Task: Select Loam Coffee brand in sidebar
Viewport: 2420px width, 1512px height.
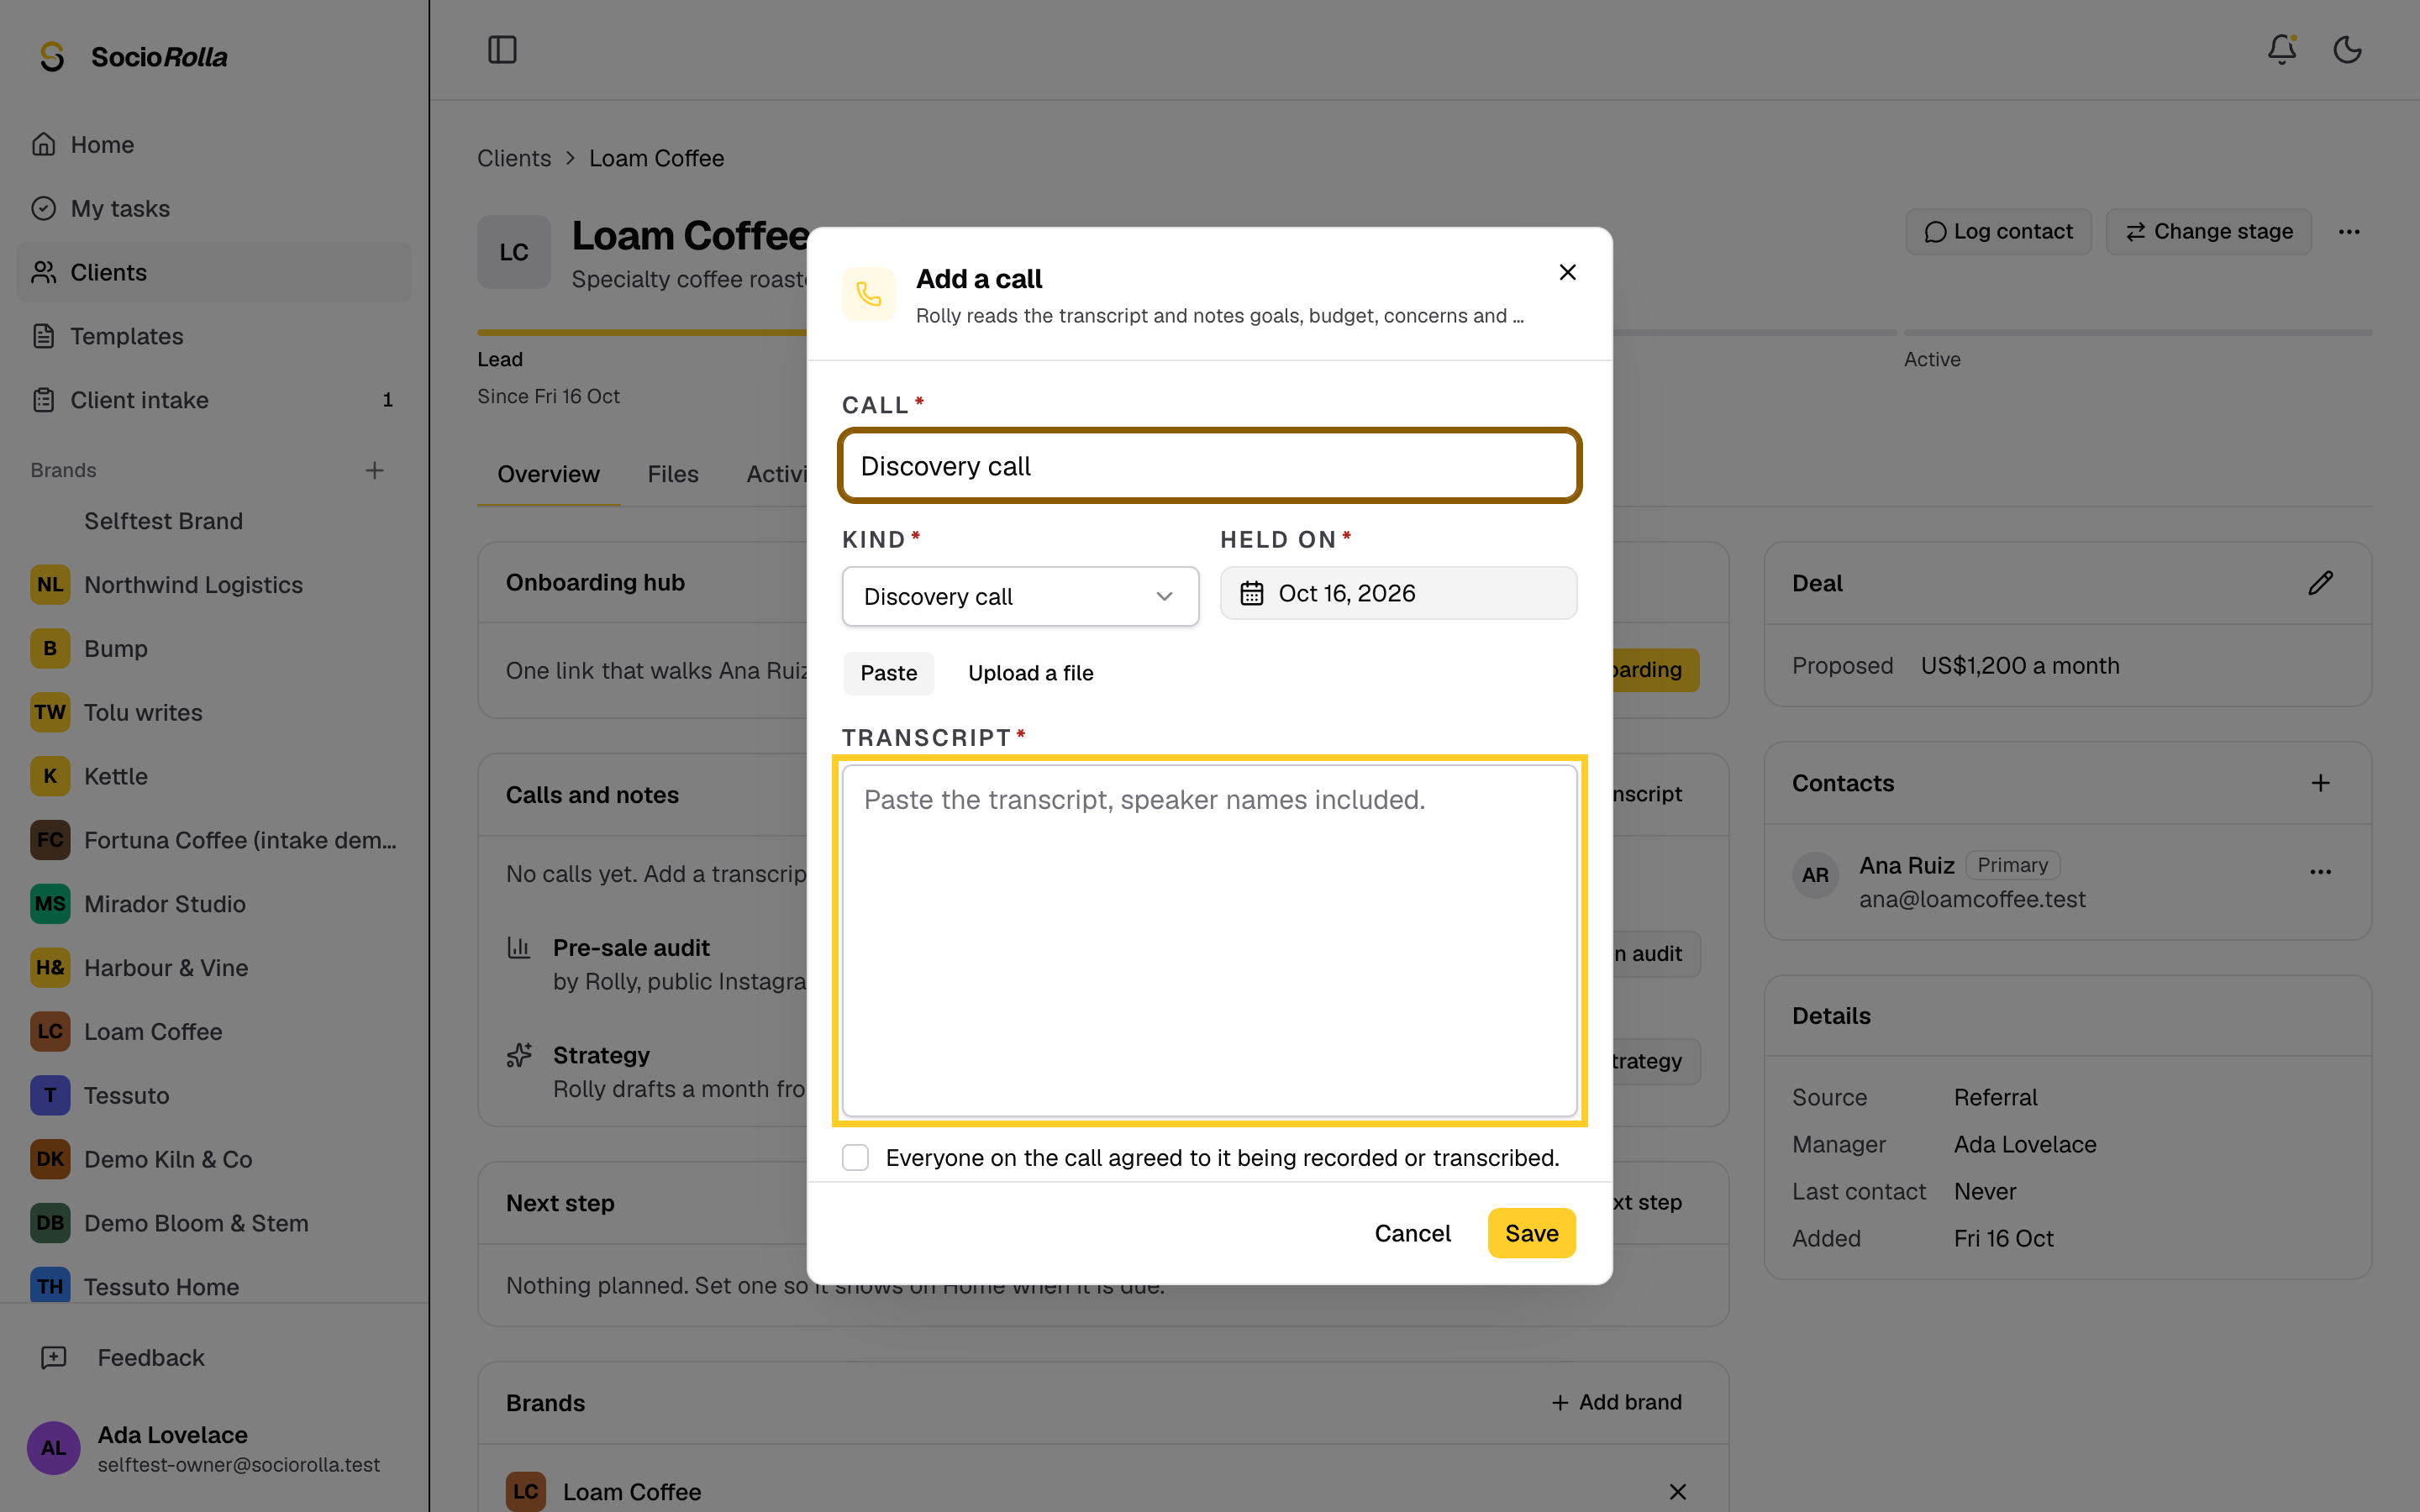Action: (214, 1032)
